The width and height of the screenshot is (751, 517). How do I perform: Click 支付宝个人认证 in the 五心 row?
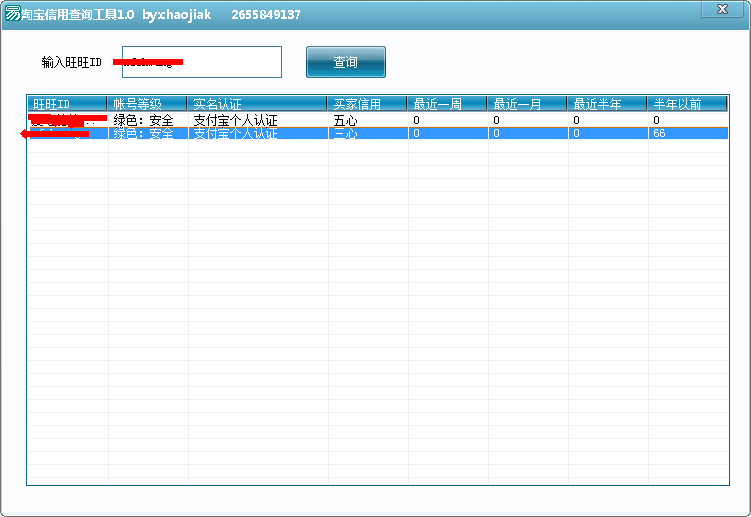point(235,120)
